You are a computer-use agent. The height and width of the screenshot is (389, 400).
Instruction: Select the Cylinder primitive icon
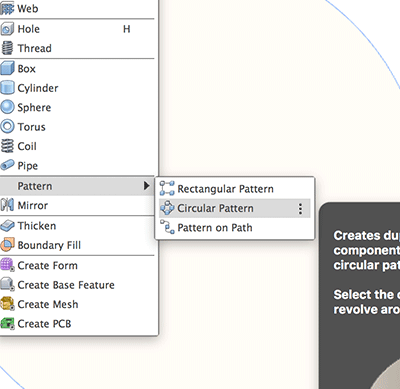coord(7,88)
